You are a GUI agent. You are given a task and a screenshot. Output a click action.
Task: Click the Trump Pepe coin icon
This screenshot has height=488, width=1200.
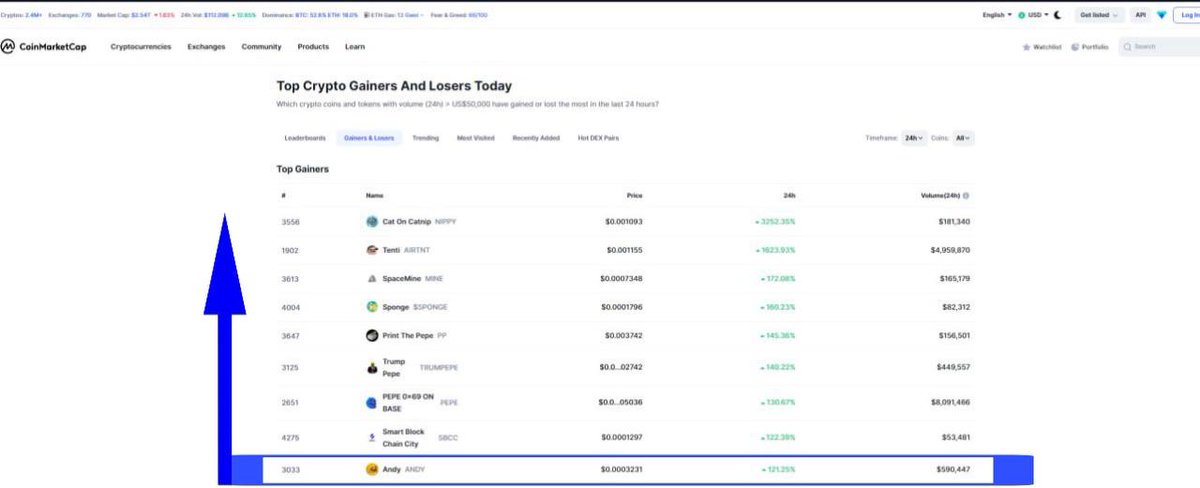click(372, 368)
